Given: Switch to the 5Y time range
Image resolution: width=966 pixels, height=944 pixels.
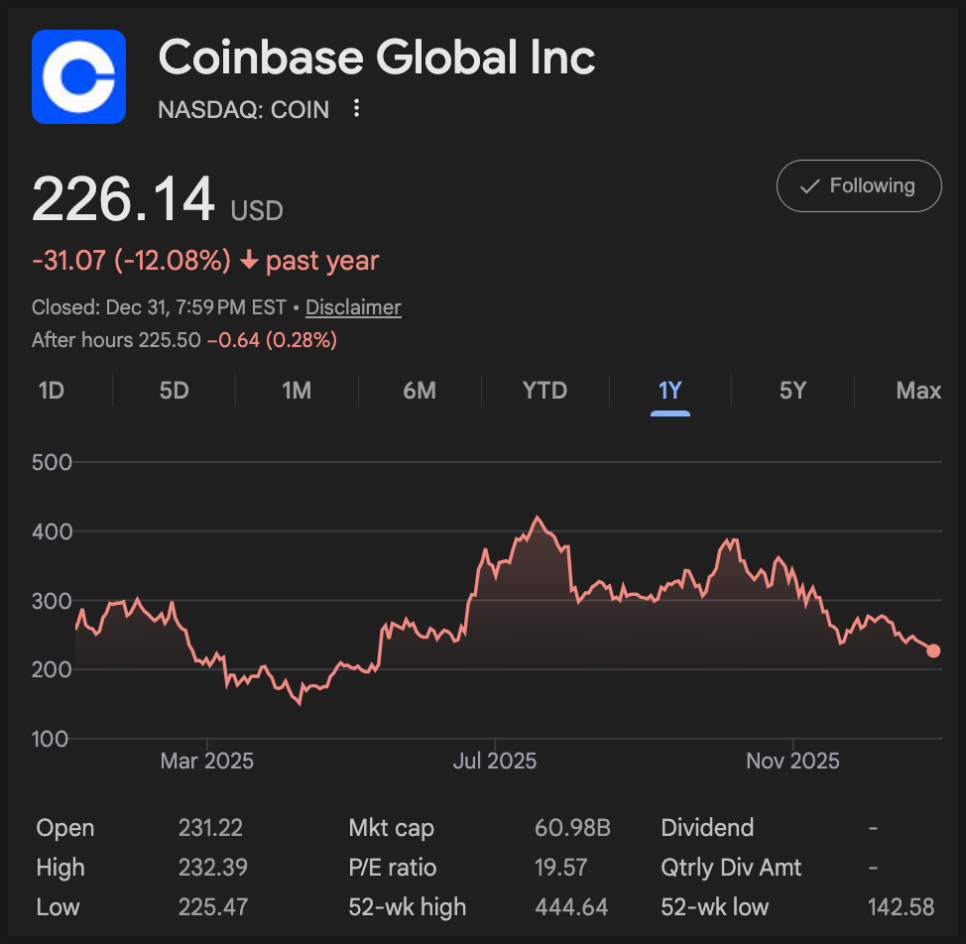Looking at the screenshot, I should coord(792,390).
